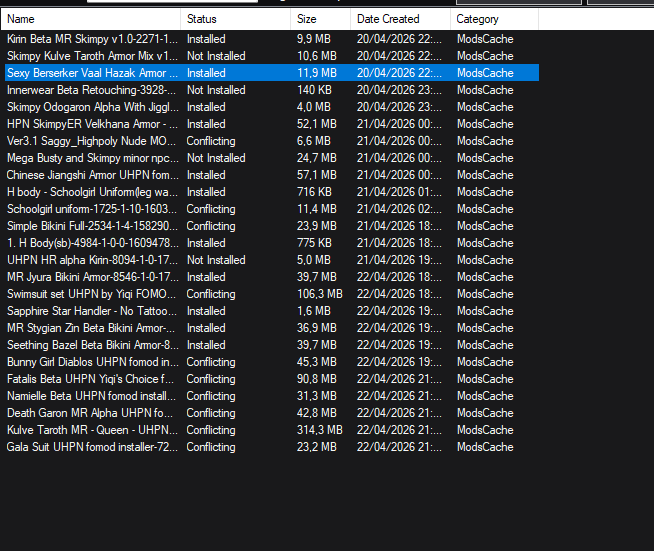This screenshot has height=551, width=654.
Task: Select the UHPN HR alpha Kirin-8094 row
Action: (272, 260)
